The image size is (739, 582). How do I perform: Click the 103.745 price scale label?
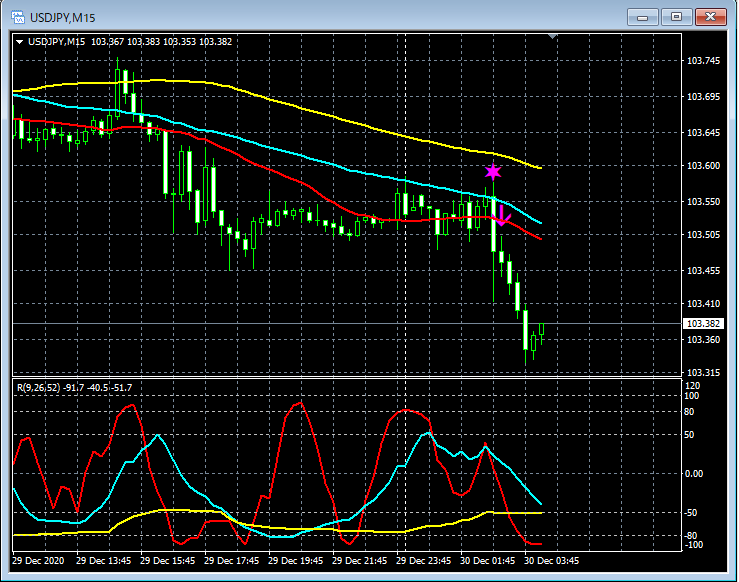(x=703, y=61)
